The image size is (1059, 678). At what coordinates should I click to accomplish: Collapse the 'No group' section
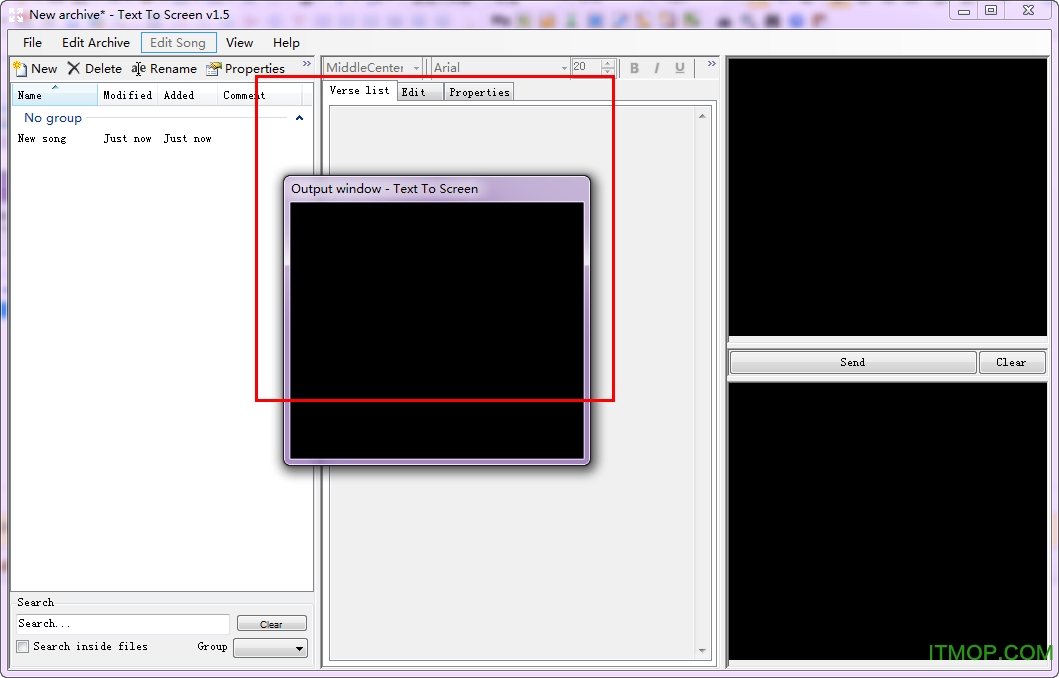(299, 117)
